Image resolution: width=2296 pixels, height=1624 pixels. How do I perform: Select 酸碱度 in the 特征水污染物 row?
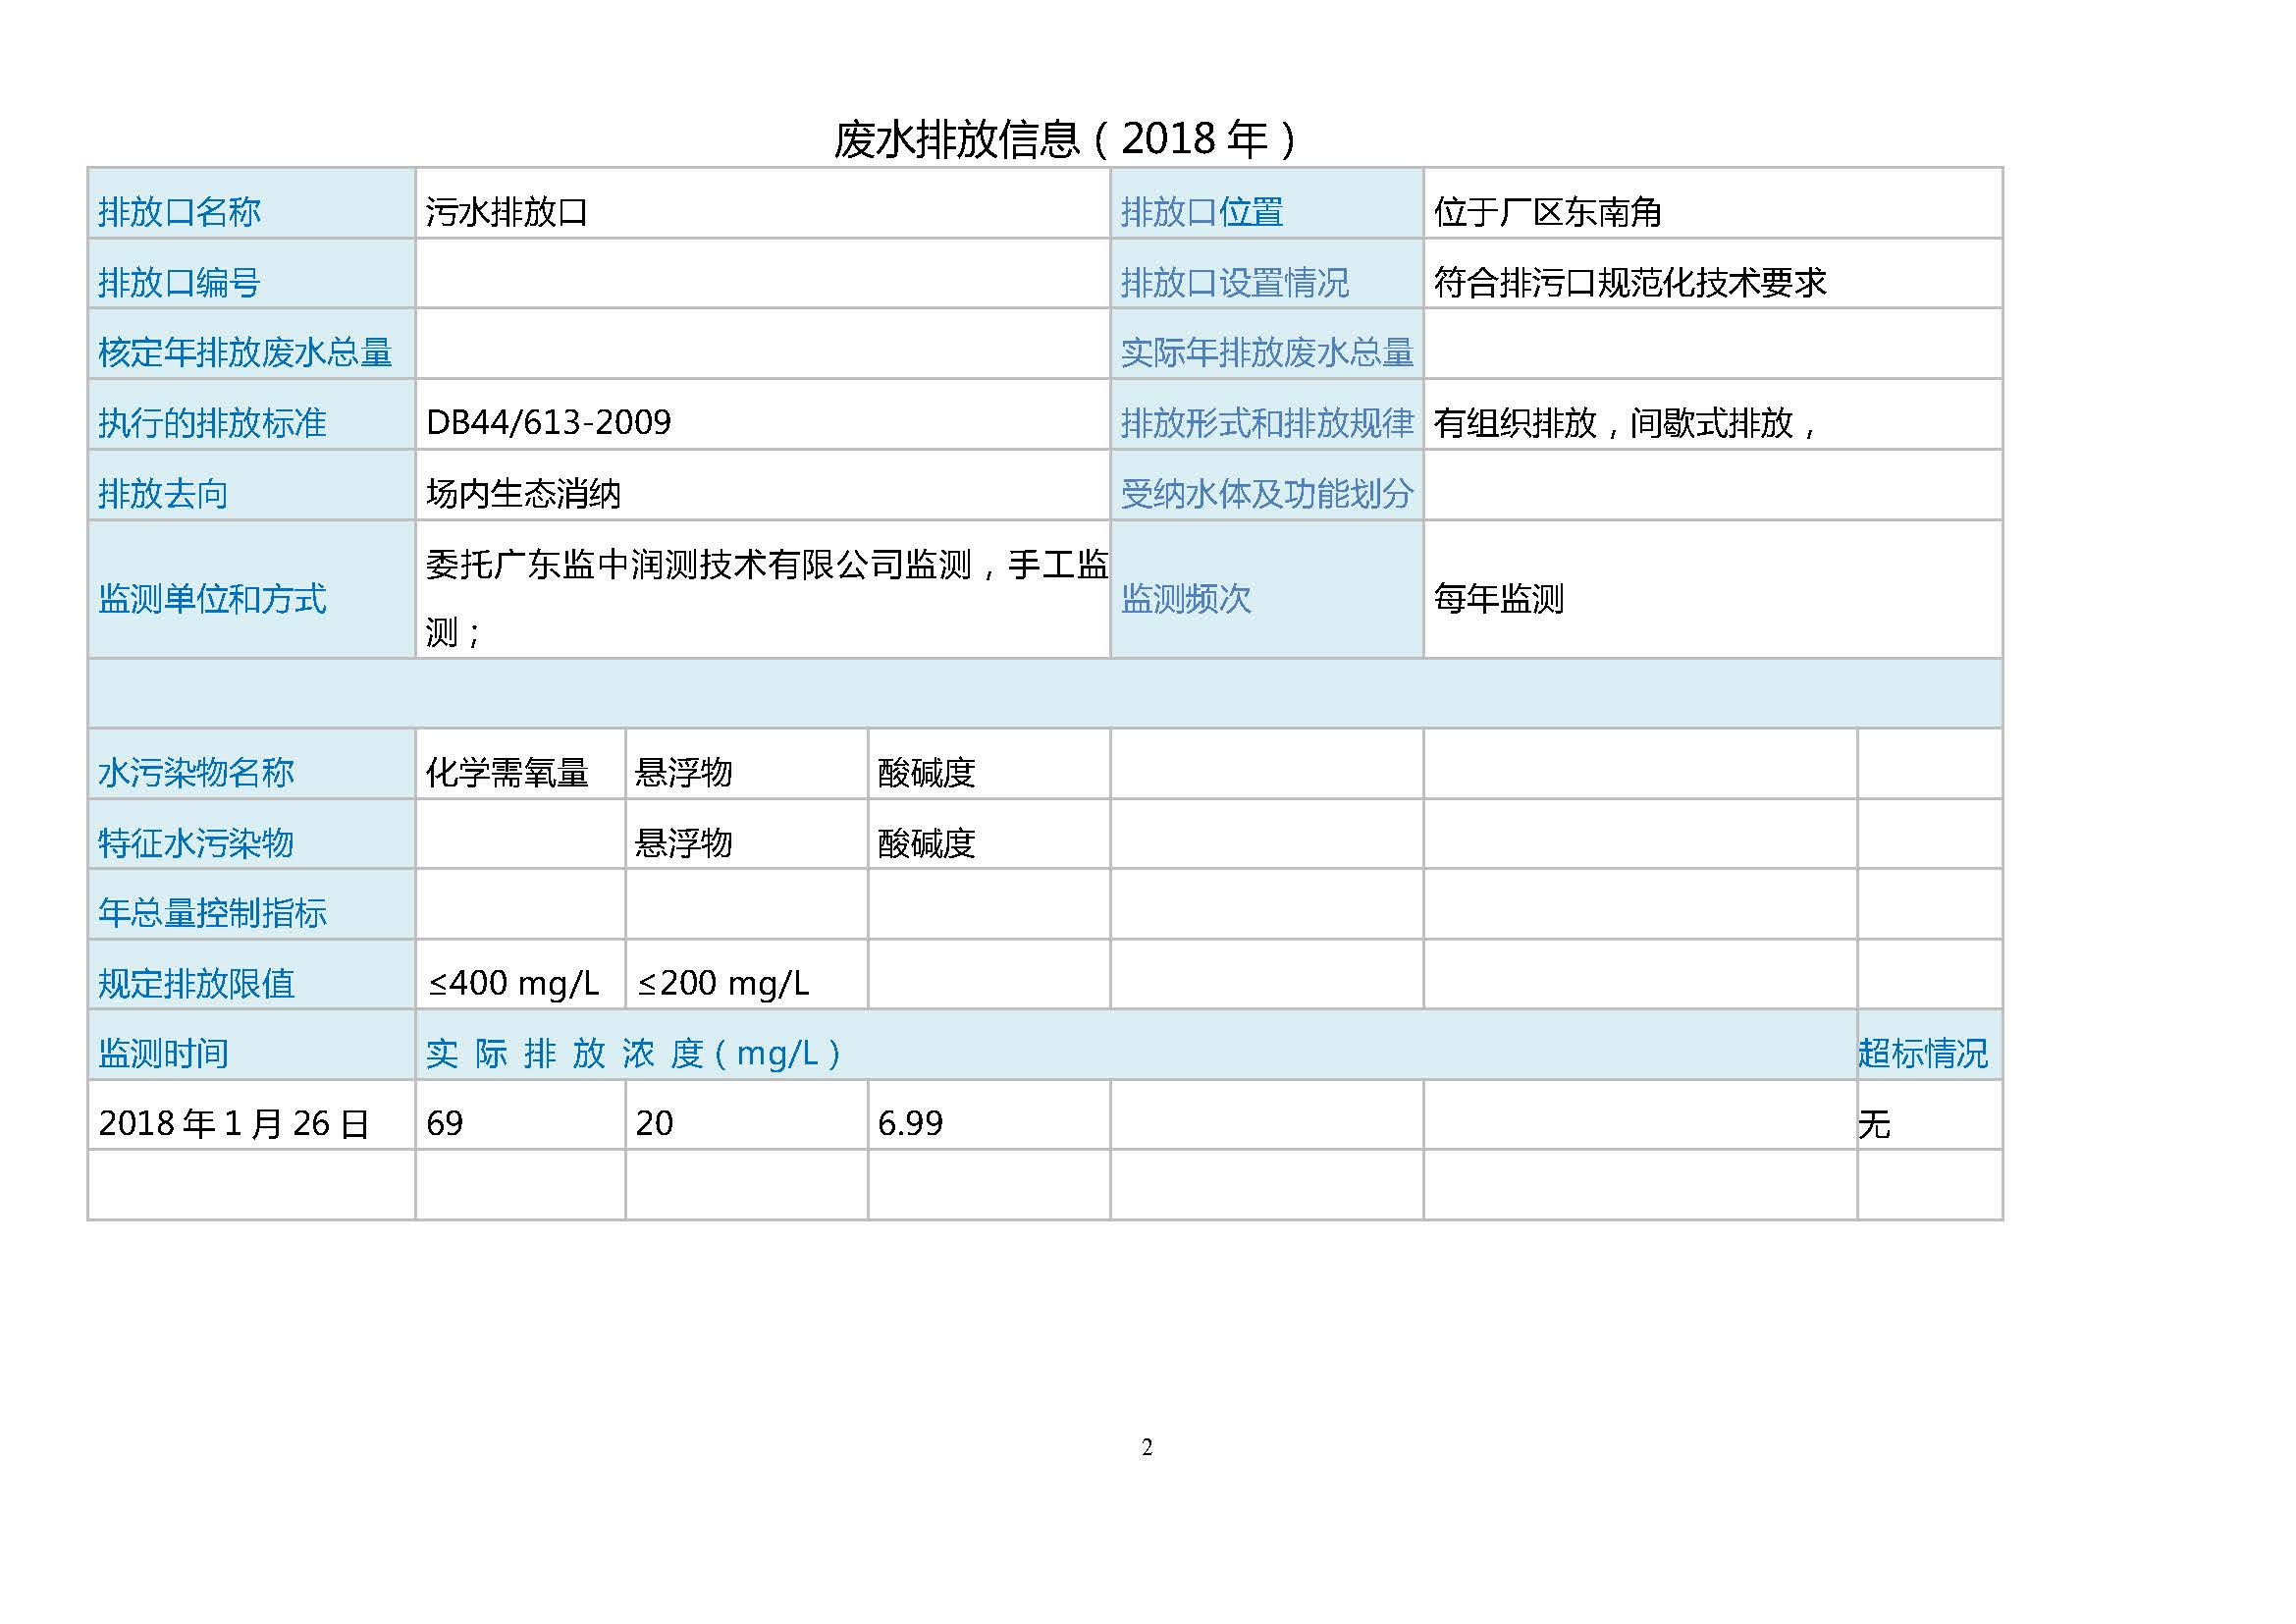click(x=926, y=843)
